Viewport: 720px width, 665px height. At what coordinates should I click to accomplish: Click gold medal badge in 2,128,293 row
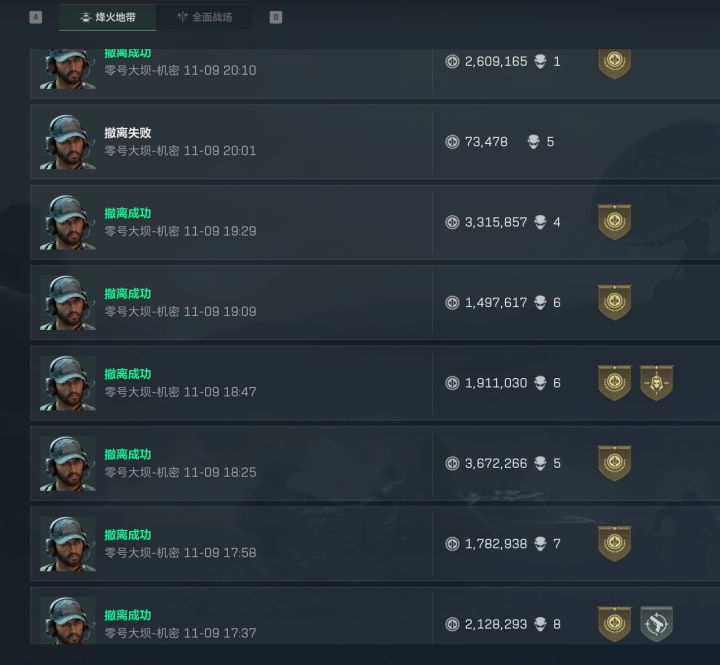[614, 624]
